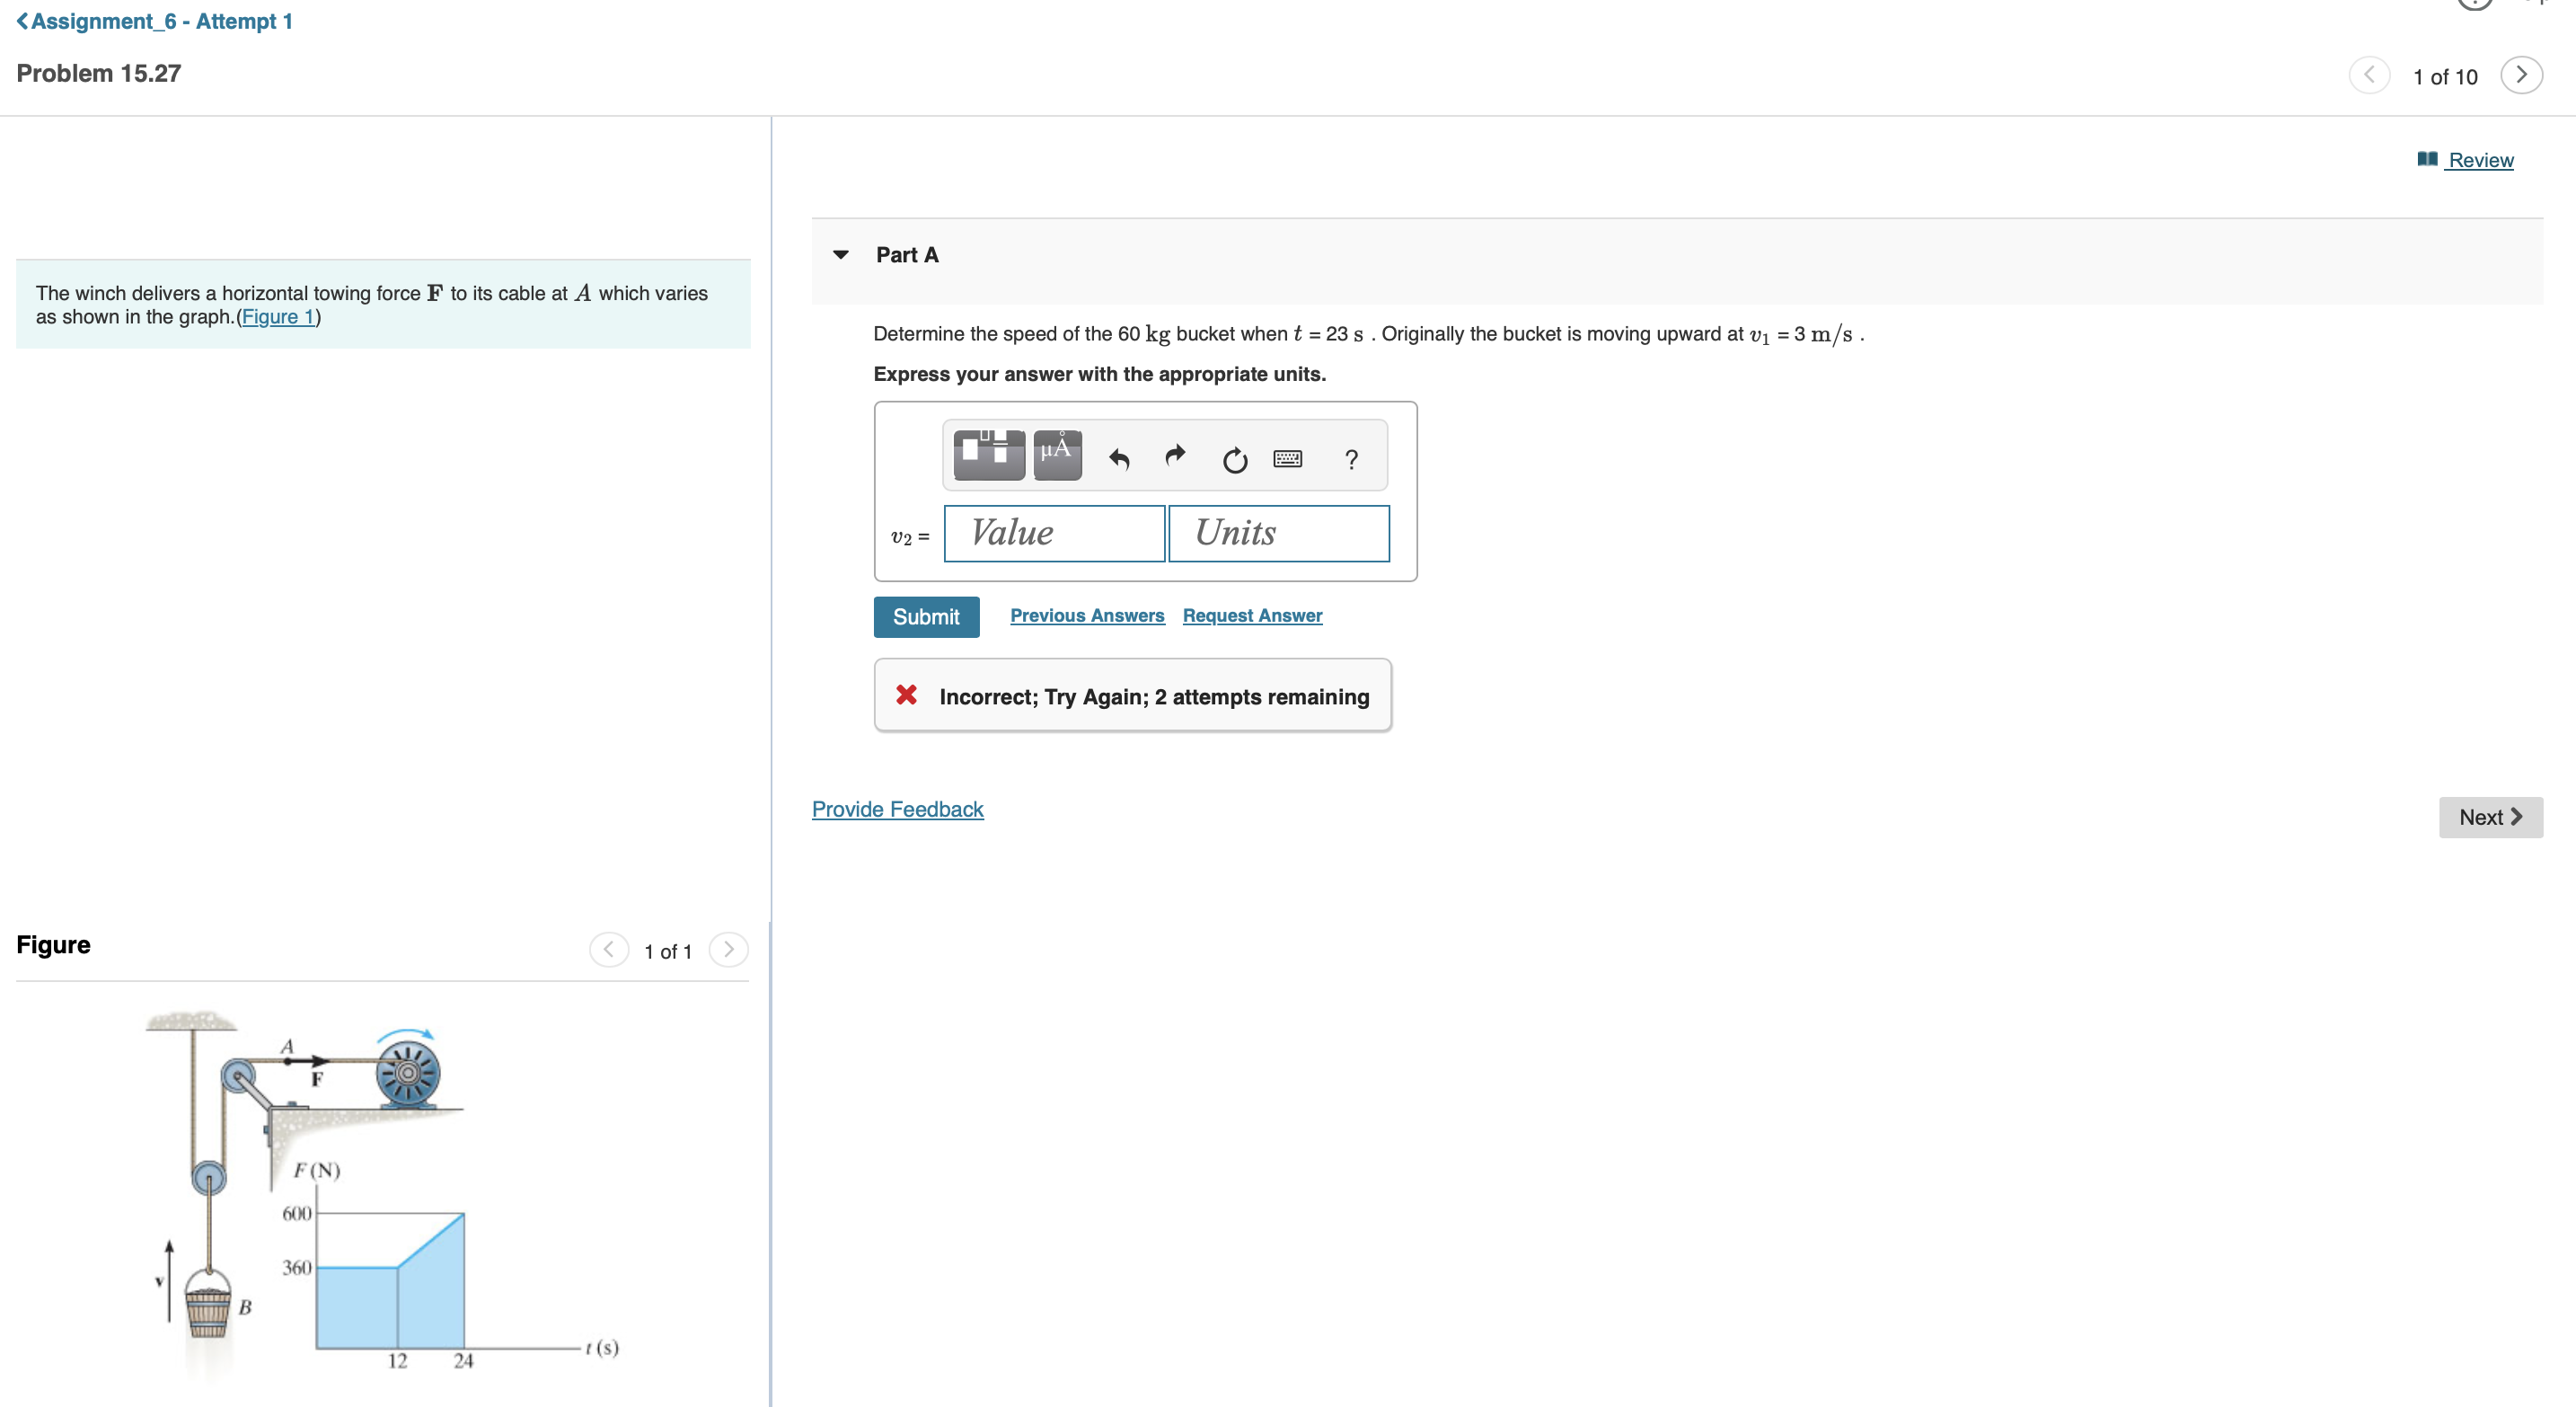Go back to Assignment_6 - Attempt 1
Screen dimensions: 2576x1407
(x=155, y=21)
